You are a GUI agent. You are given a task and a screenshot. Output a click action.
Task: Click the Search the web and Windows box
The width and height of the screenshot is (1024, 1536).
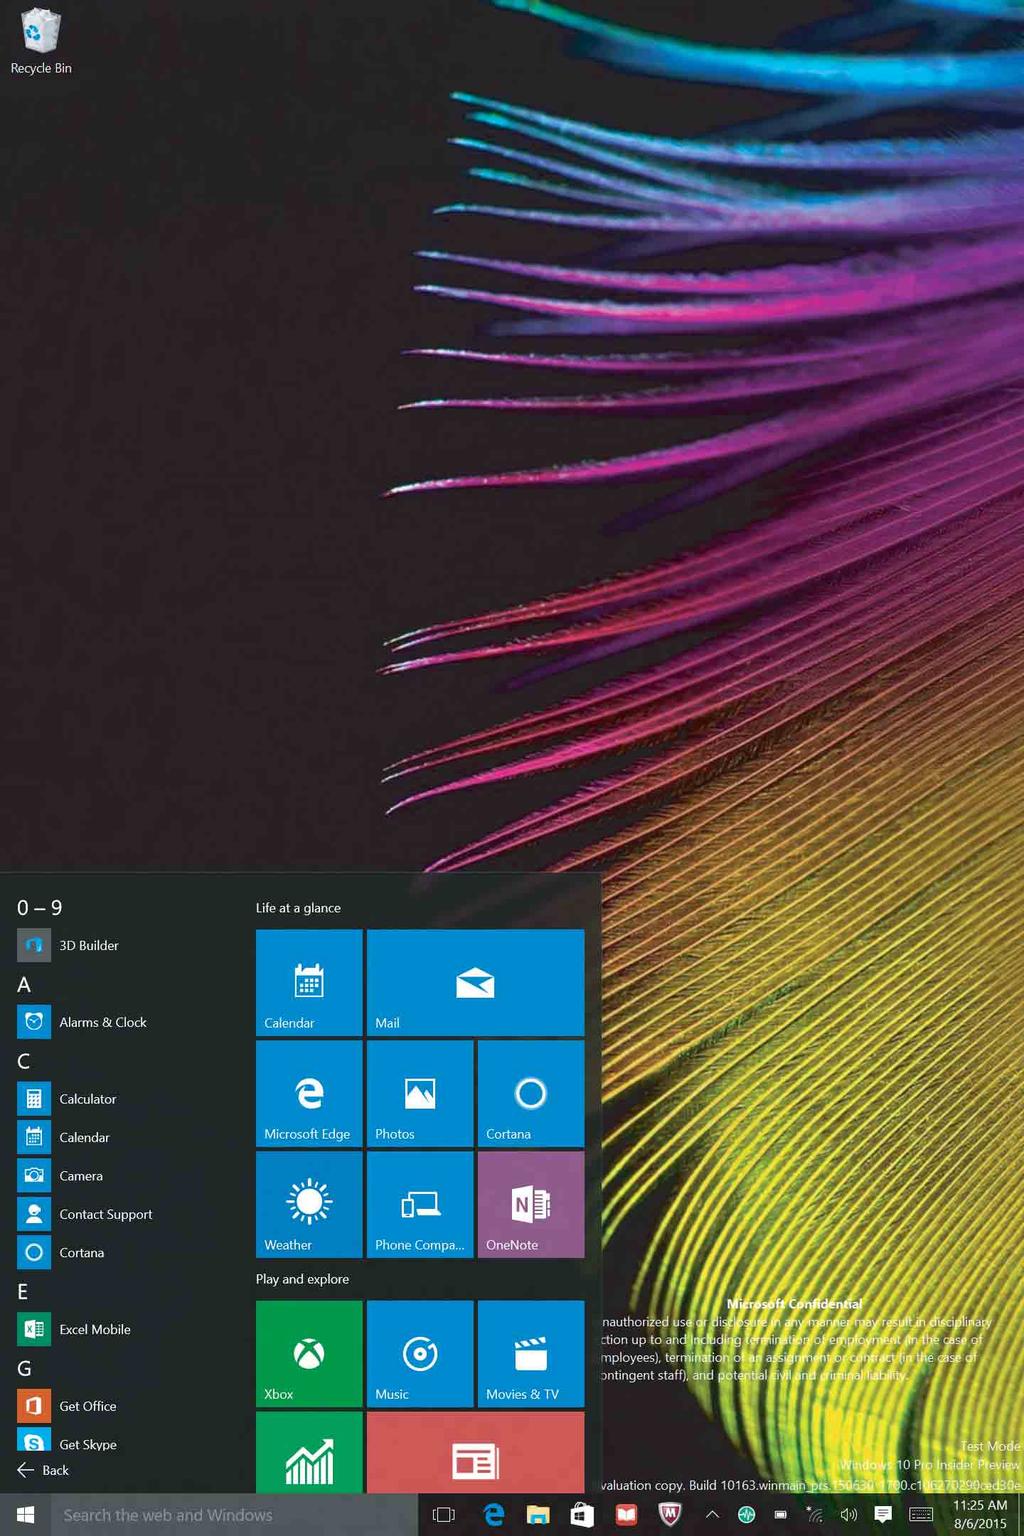click(x=234, y=1515)
